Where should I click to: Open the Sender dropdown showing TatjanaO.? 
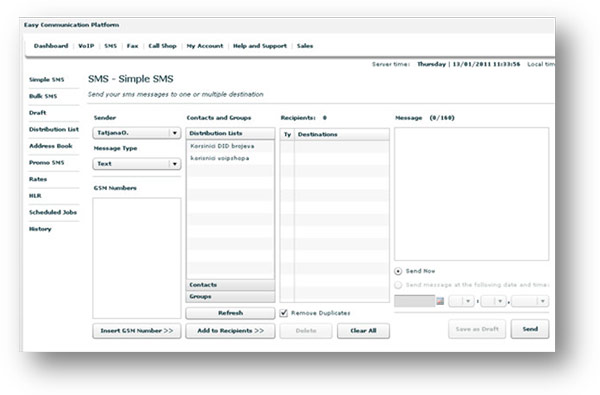point(137,133)
